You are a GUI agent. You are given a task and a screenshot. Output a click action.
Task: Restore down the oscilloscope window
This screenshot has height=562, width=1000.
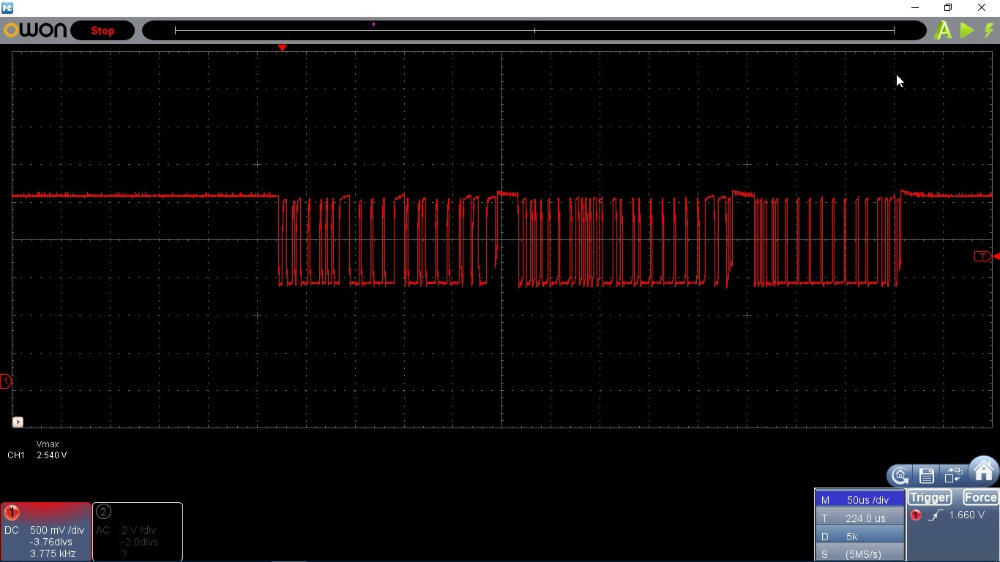coord(948,8)
